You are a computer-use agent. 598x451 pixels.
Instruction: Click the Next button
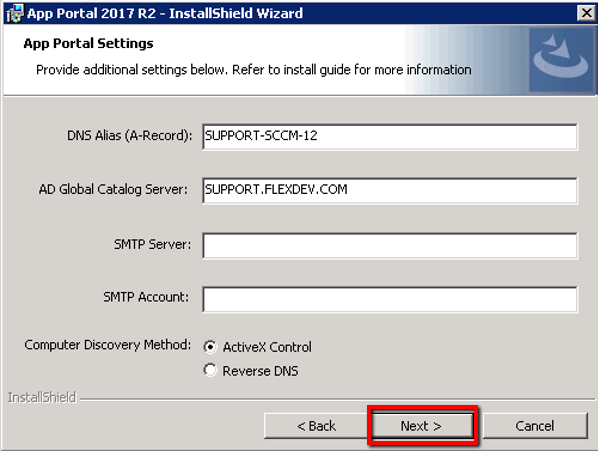point(422,425)
